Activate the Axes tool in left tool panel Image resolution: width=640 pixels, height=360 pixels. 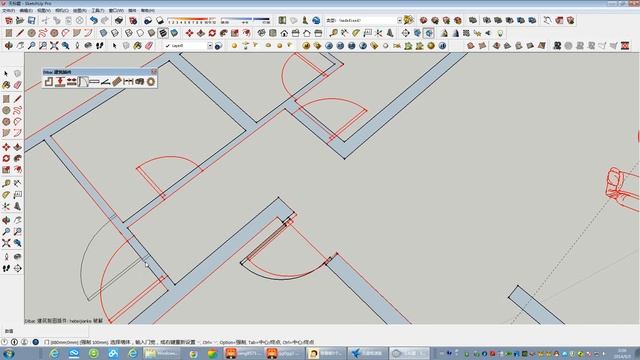[x=6, y=206]
